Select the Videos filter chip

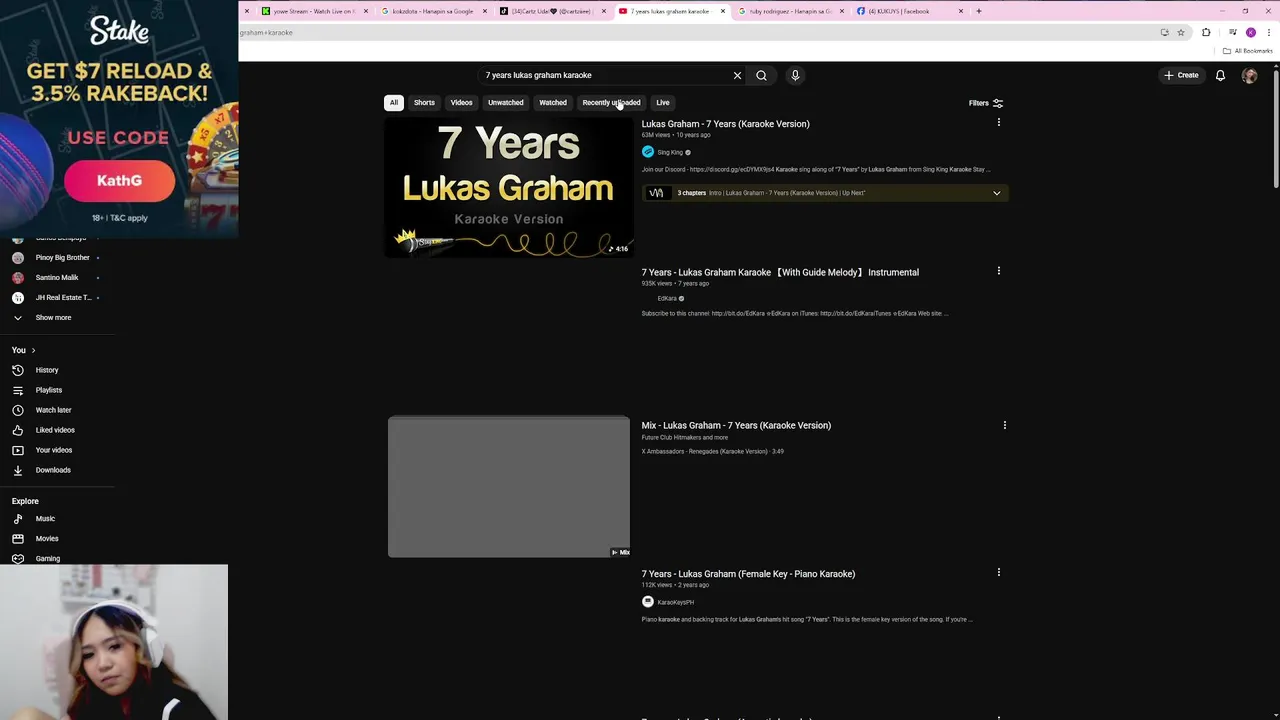(x=461, y=102)
